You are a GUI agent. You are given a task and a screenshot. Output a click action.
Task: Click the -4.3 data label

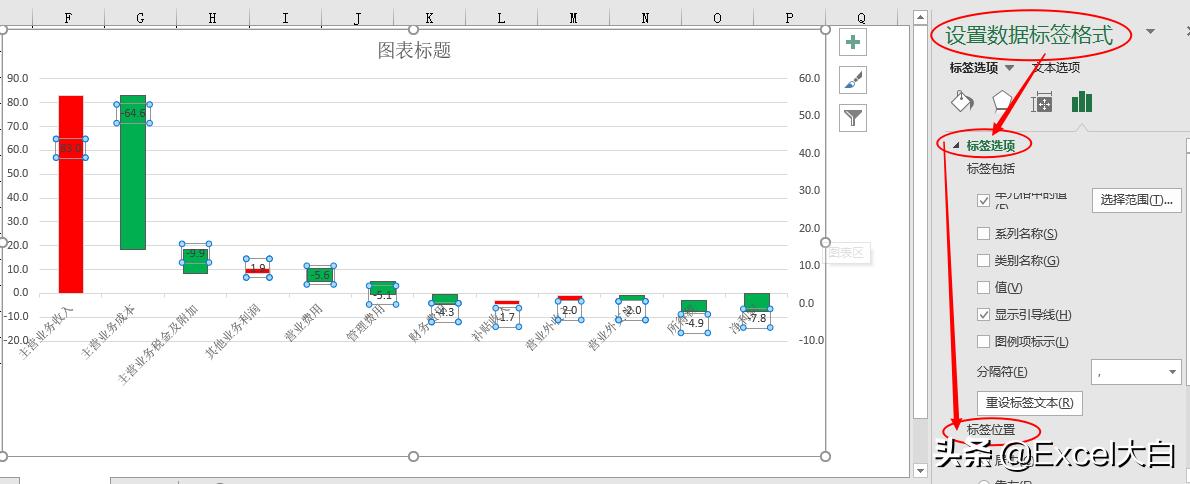click(445, 313)
